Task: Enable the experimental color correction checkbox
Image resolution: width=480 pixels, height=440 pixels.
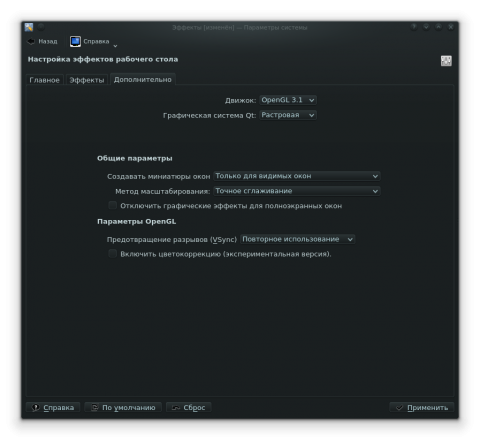Action: coord(112,254)
